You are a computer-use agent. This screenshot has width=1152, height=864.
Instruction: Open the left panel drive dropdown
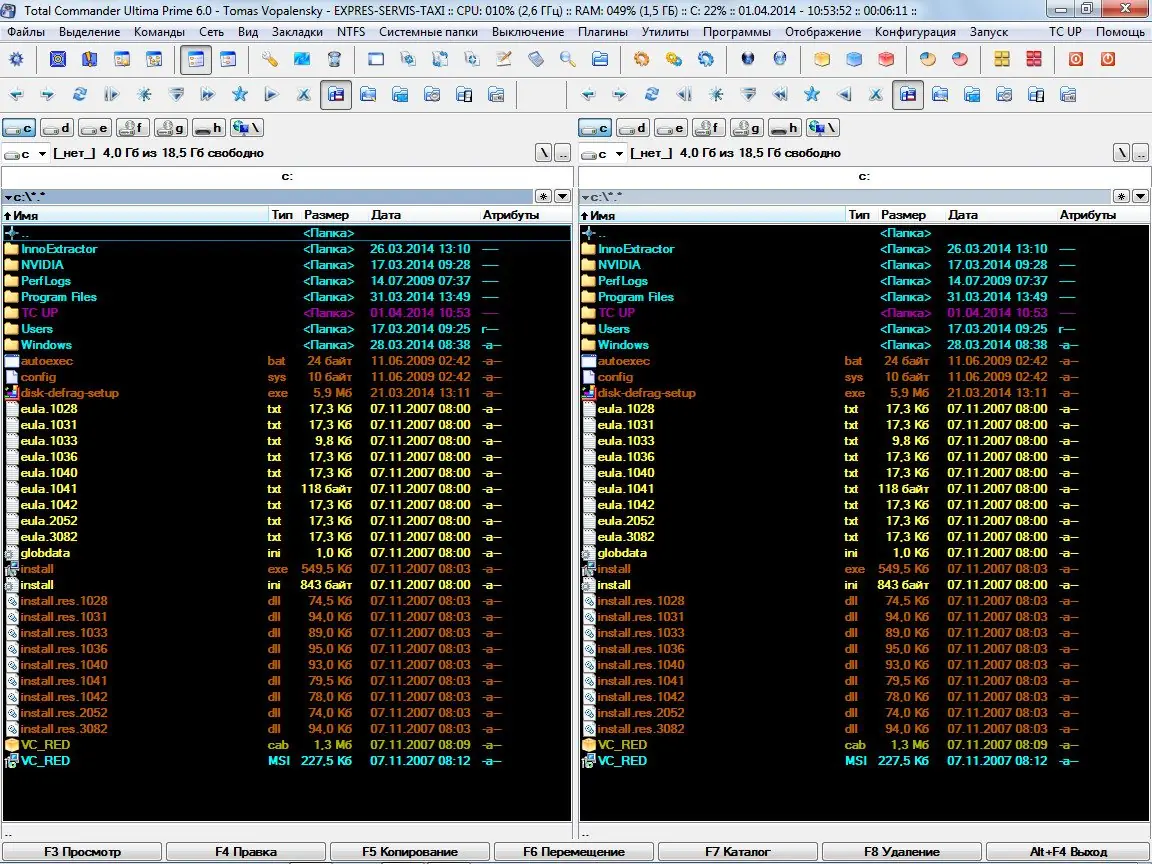pos(25,153)
